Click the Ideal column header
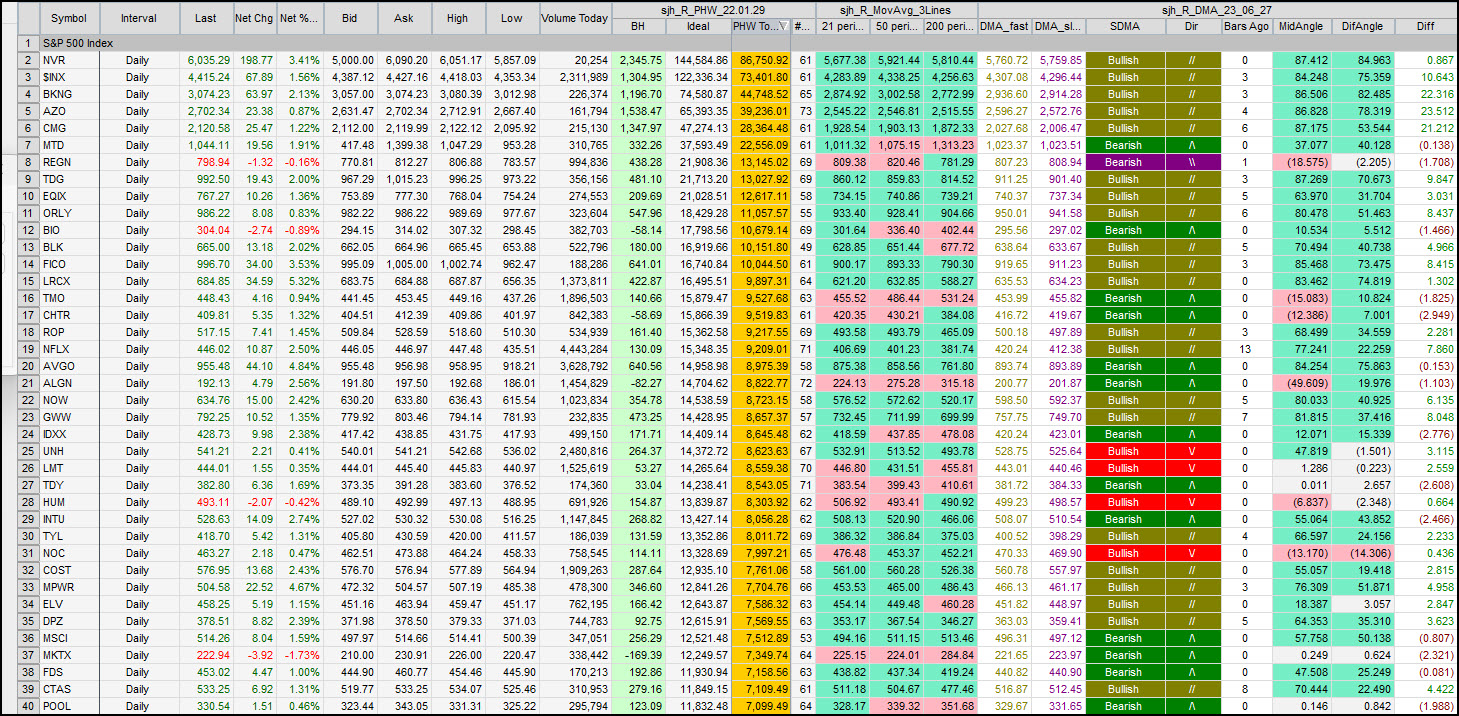The width and height of the screenshot is (1459, 716). coord(699,26)
